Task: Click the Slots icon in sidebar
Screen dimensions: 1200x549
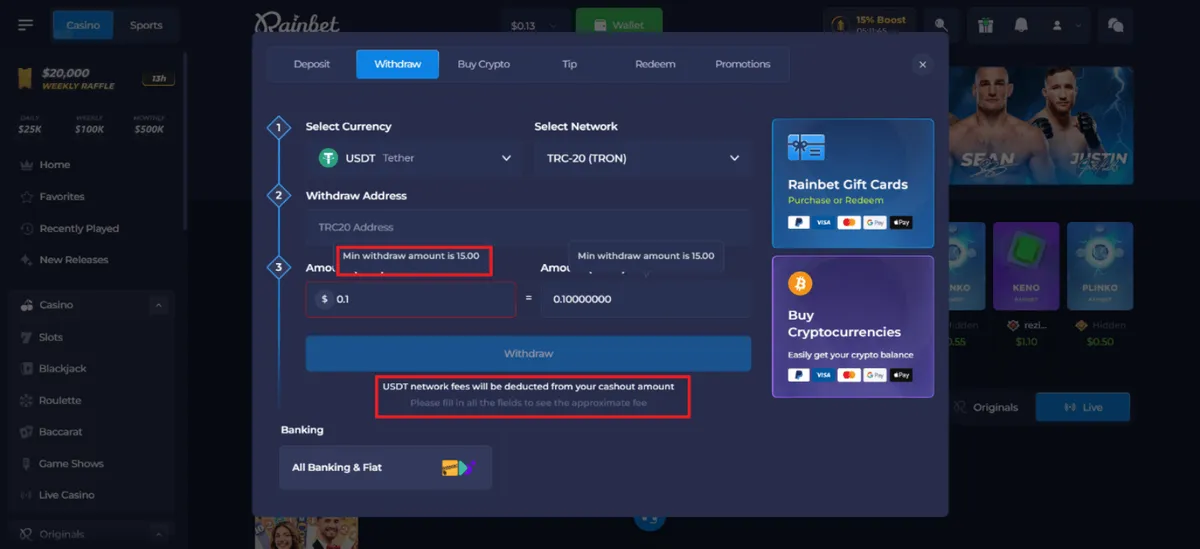Action: (x=27, y=337)
